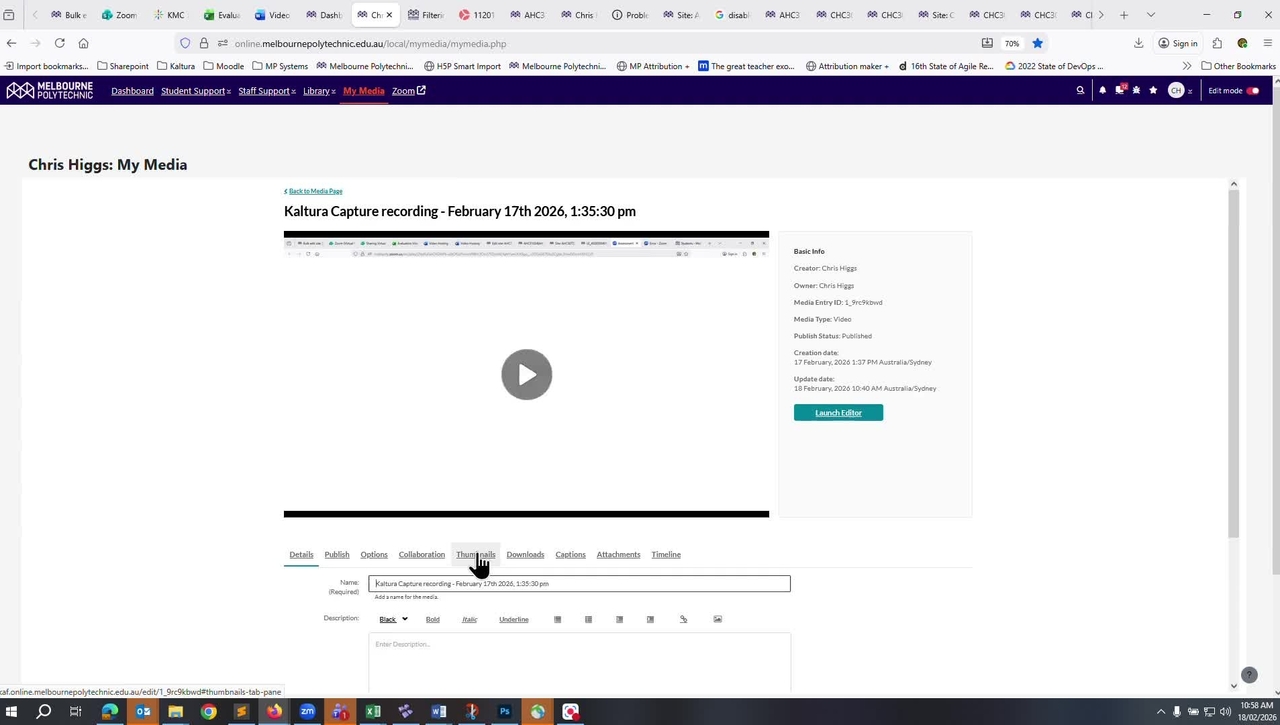This screenshot has width=1280, height=725.
Task: Open the Attachments tab
Action: (x=618, y=555)
